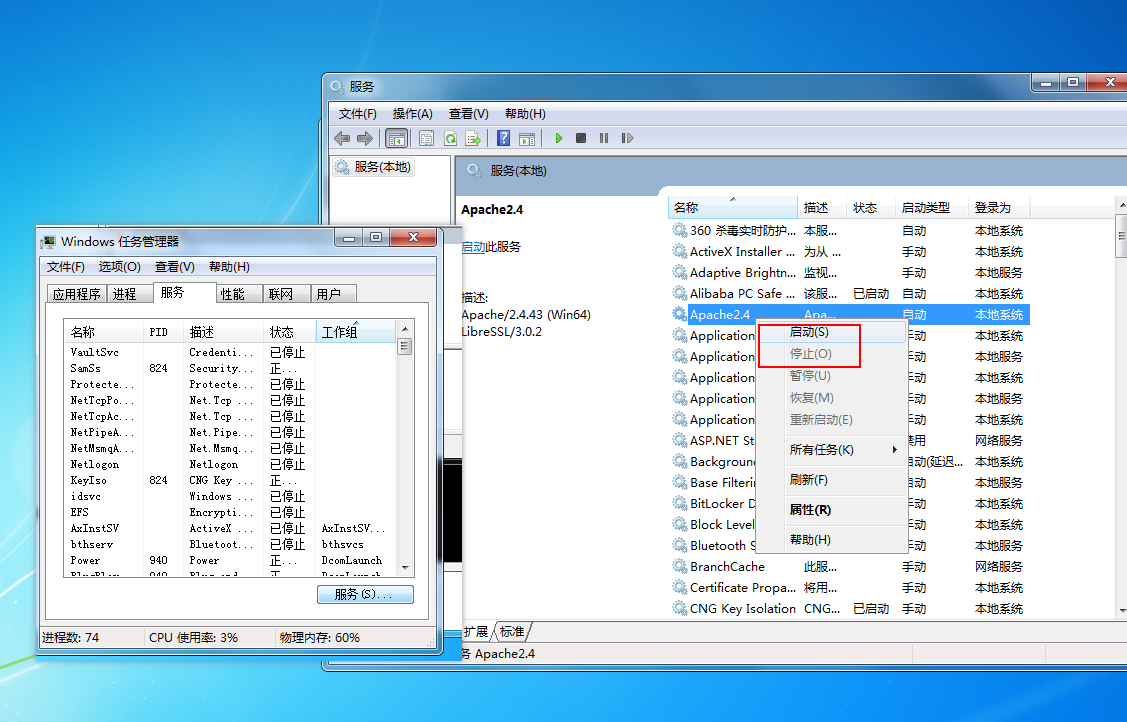This screenshot has height=722, width=1127.
Task: Click the gear icon beside CNG Key Isolation
Action: click(679, 608)
